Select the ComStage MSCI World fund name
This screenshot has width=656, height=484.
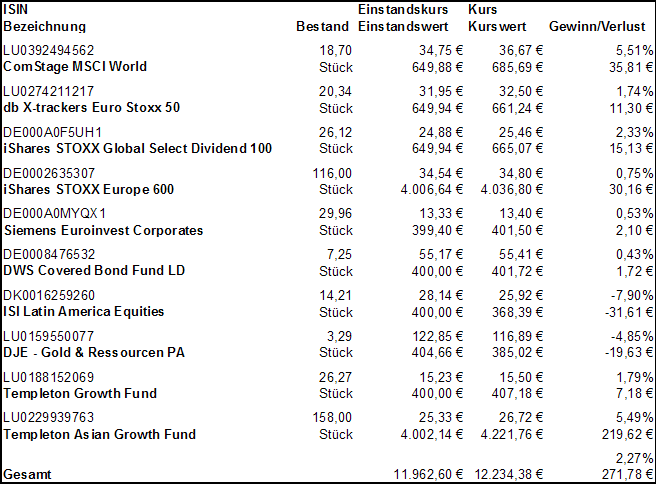[75, 67]
